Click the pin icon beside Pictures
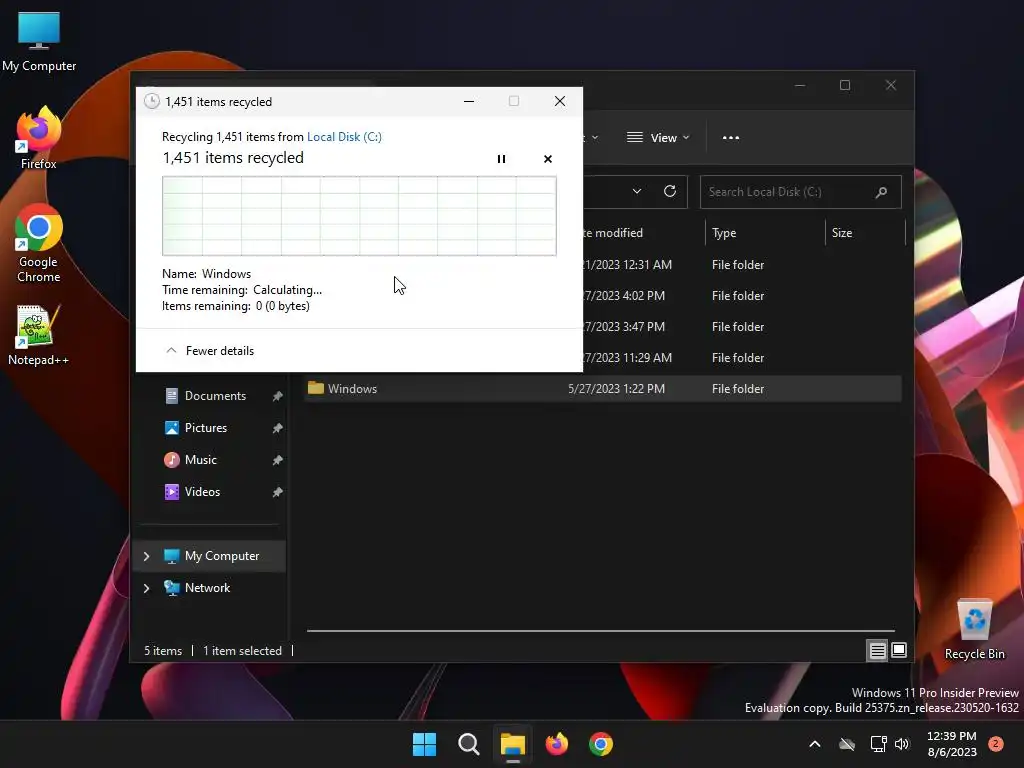Viewport: 1024px width, 768px height. point(277,428)
